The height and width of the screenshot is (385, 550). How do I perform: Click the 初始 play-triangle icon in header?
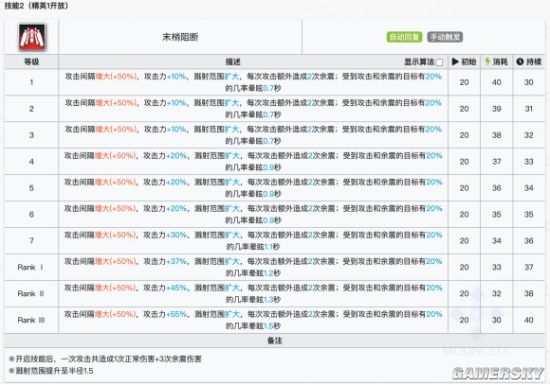455,62
